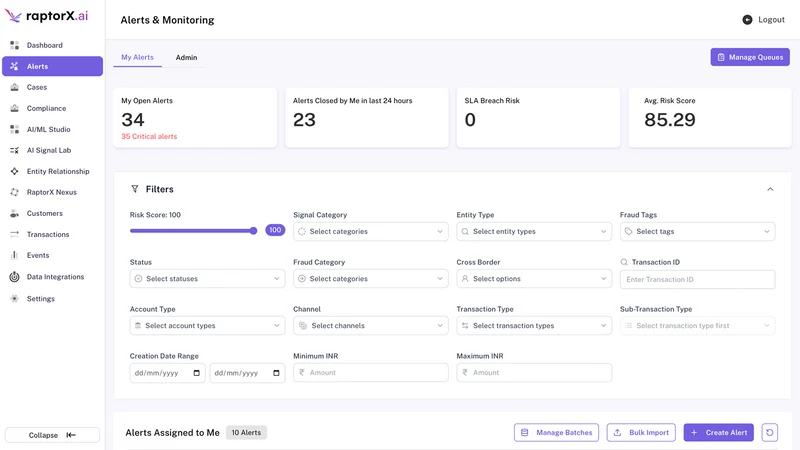800x450 pixels.
Task: Click the Dashboard sidebar icon
Action: coord(14,45)
